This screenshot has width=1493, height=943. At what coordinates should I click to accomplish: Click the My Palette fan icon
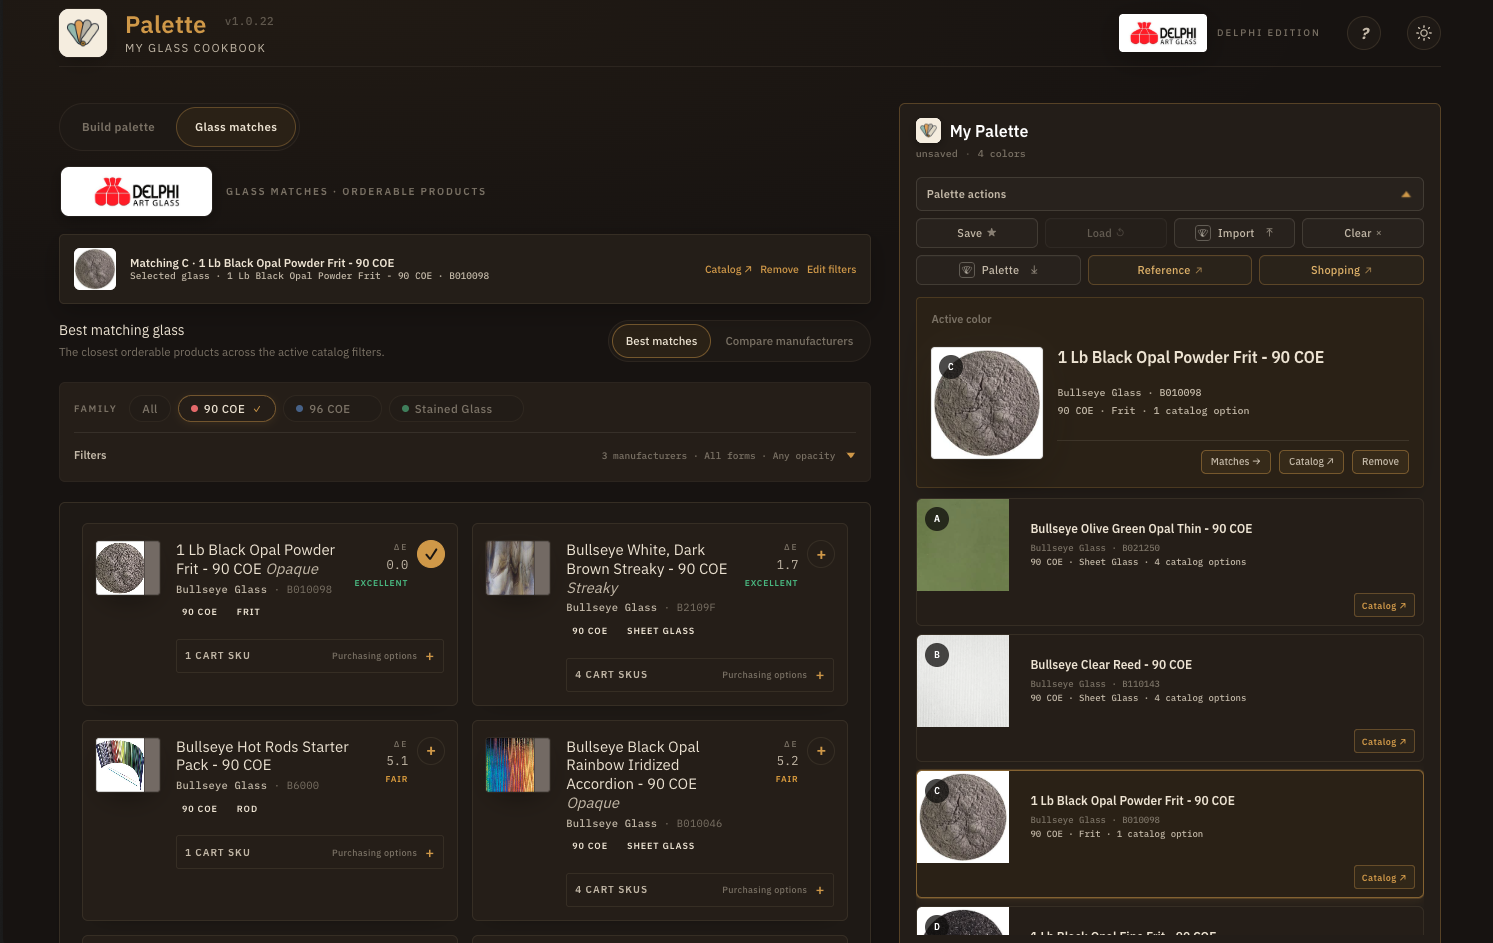click(x=928, y=130)
